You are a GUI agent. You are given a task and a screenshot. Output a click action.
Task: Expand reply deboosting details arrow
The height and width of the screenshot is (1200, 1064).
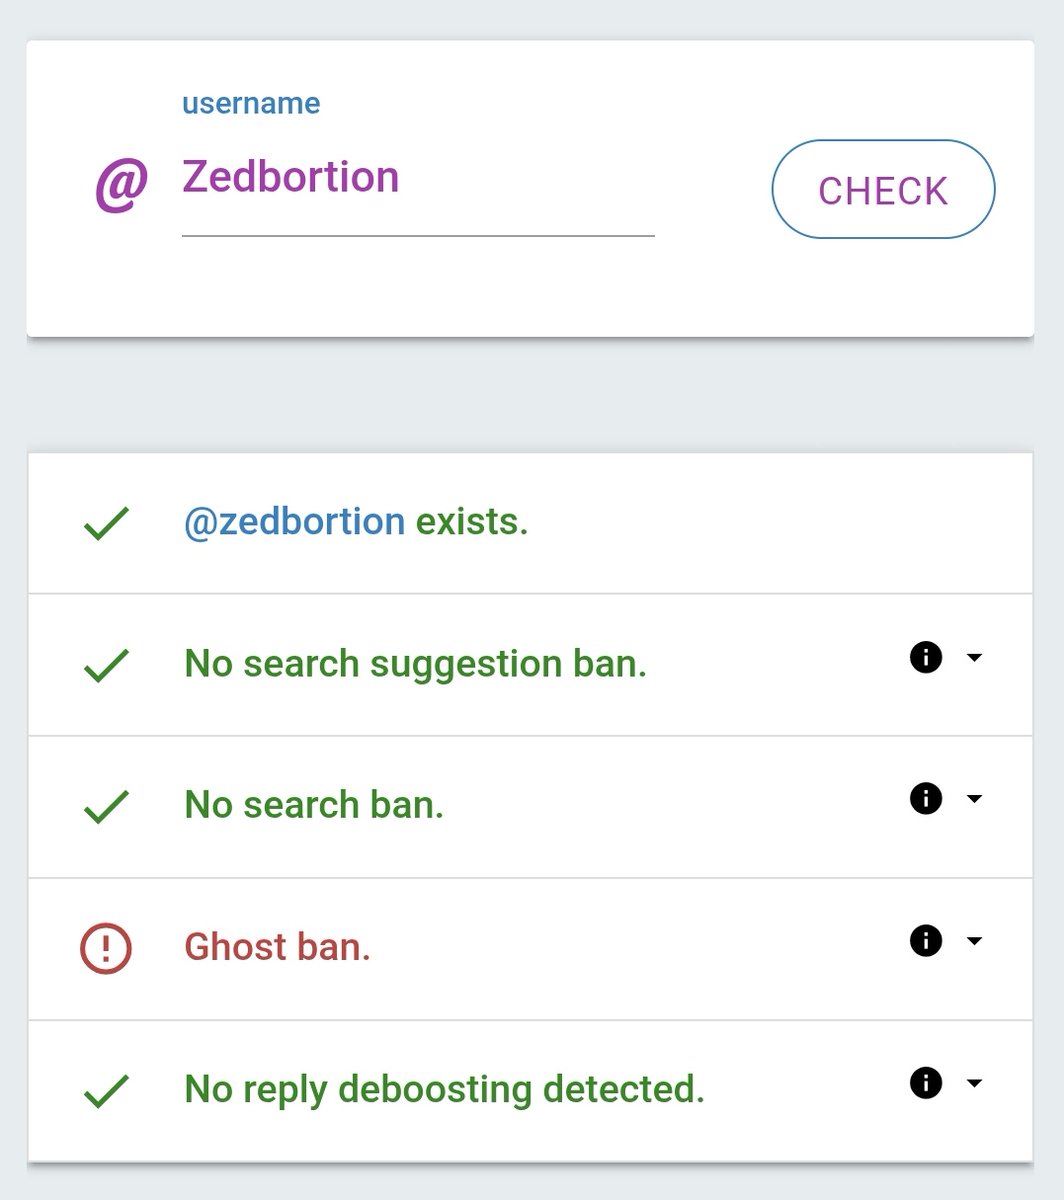click(974, 1083)
